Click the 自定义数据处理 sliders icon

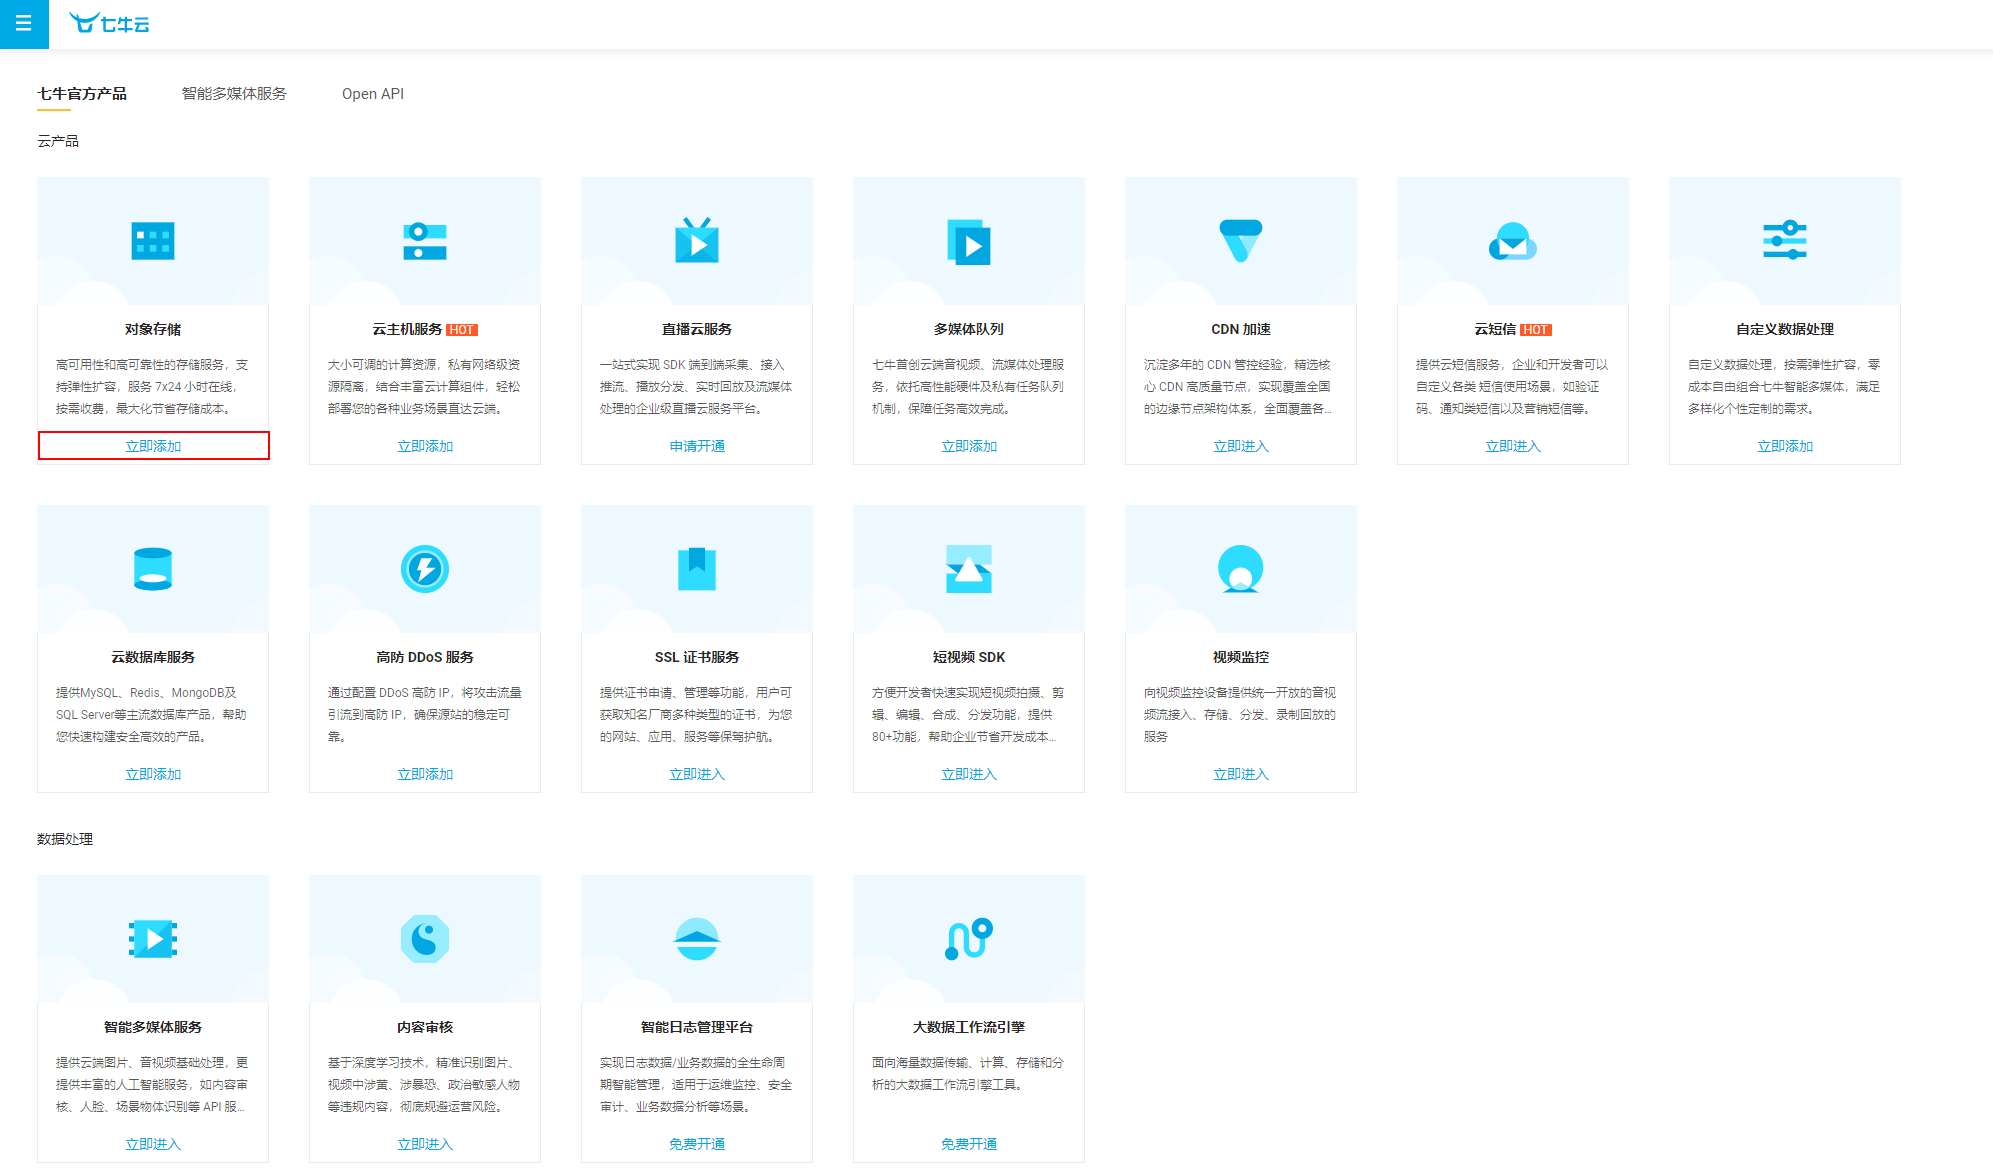point(1785,241)
